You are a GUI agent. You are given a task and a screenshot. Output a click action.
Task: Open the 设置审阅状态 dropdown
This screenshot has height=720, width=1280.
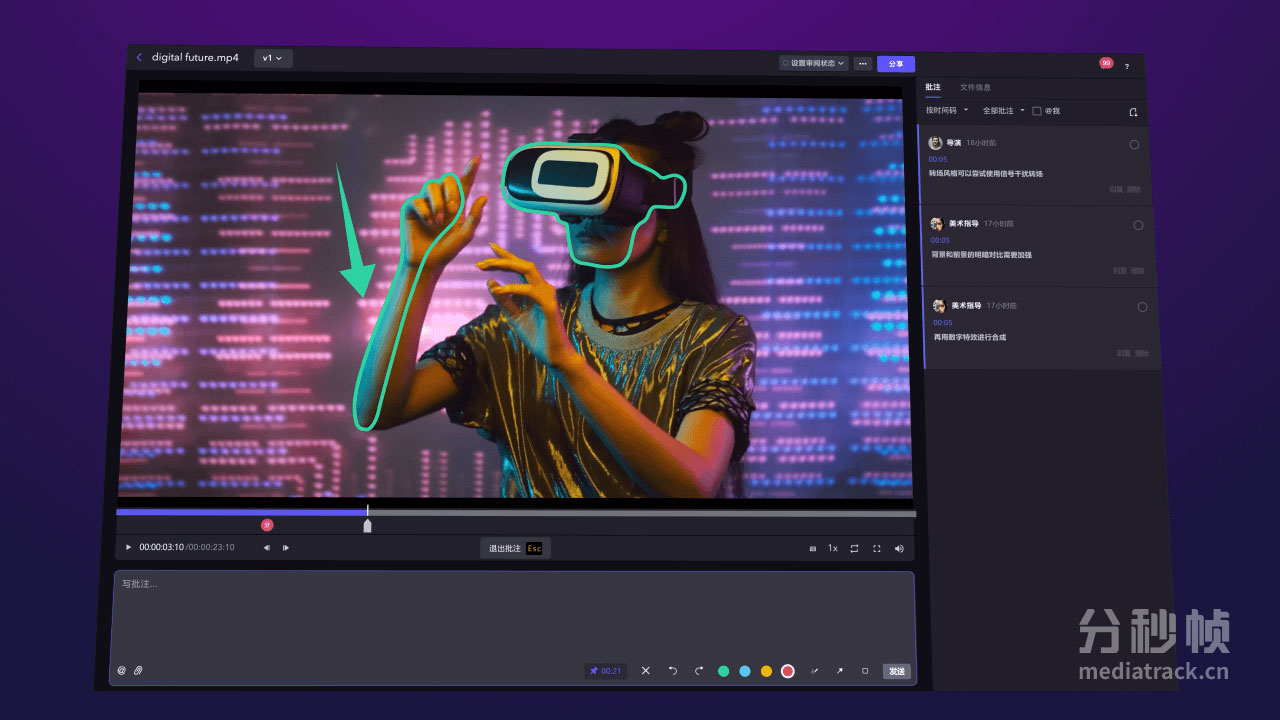[814, 63]
